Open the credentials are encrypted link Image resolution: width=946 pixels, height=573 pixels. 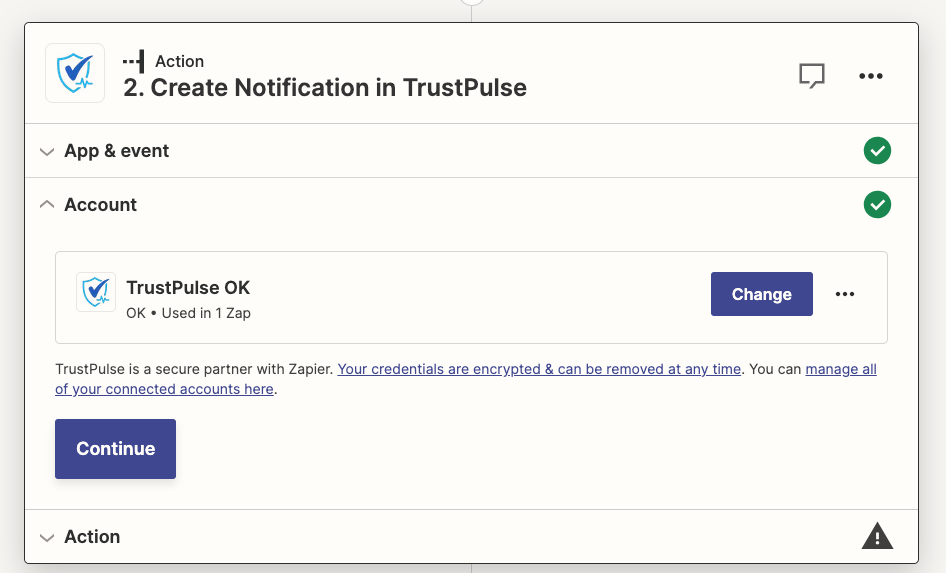pyautogui.click(x=539, y=369)
